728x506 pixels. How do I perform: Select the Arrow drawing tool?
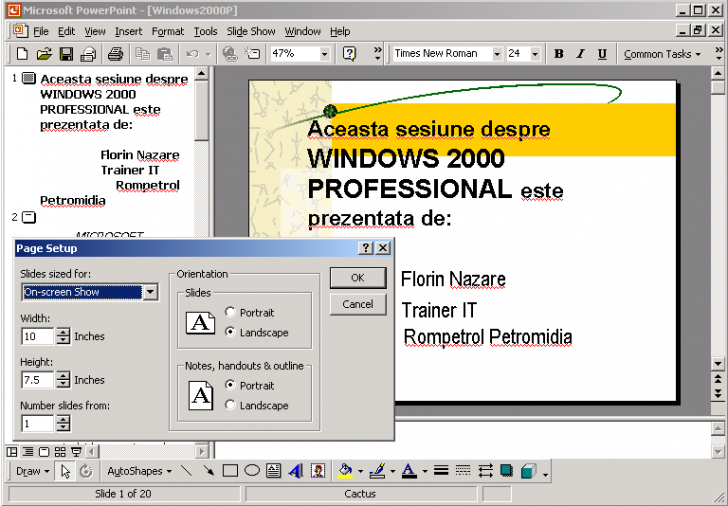tap(208, 471)
